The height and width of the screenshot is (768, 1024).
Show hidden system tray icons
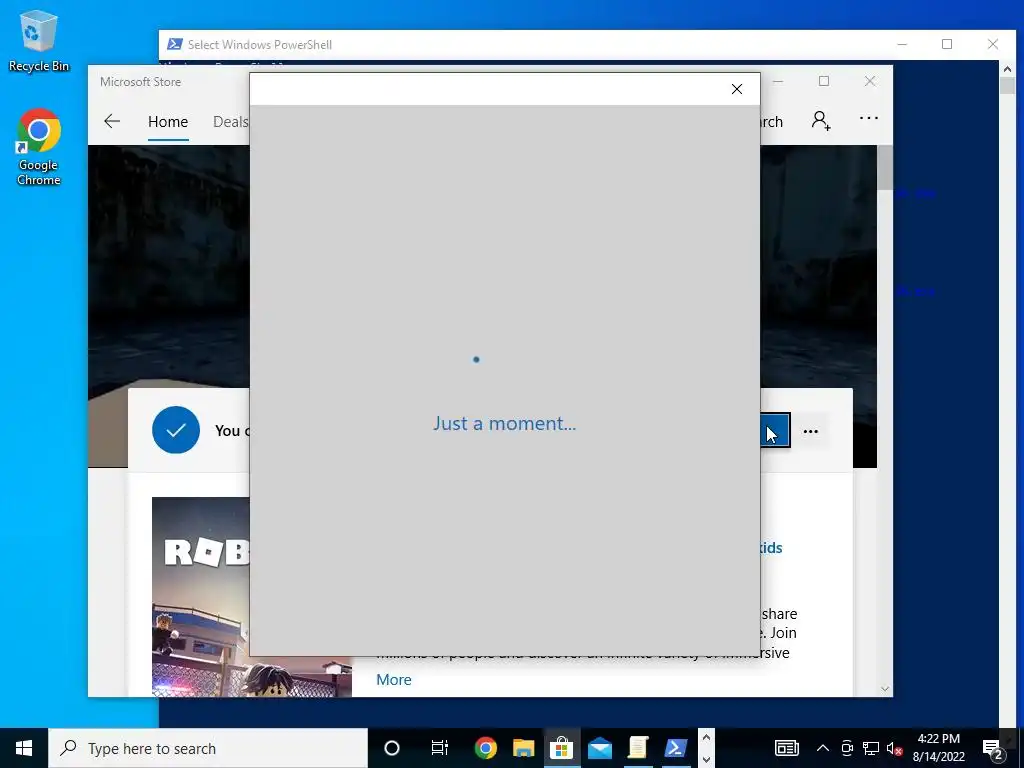[x=823, y=748]
